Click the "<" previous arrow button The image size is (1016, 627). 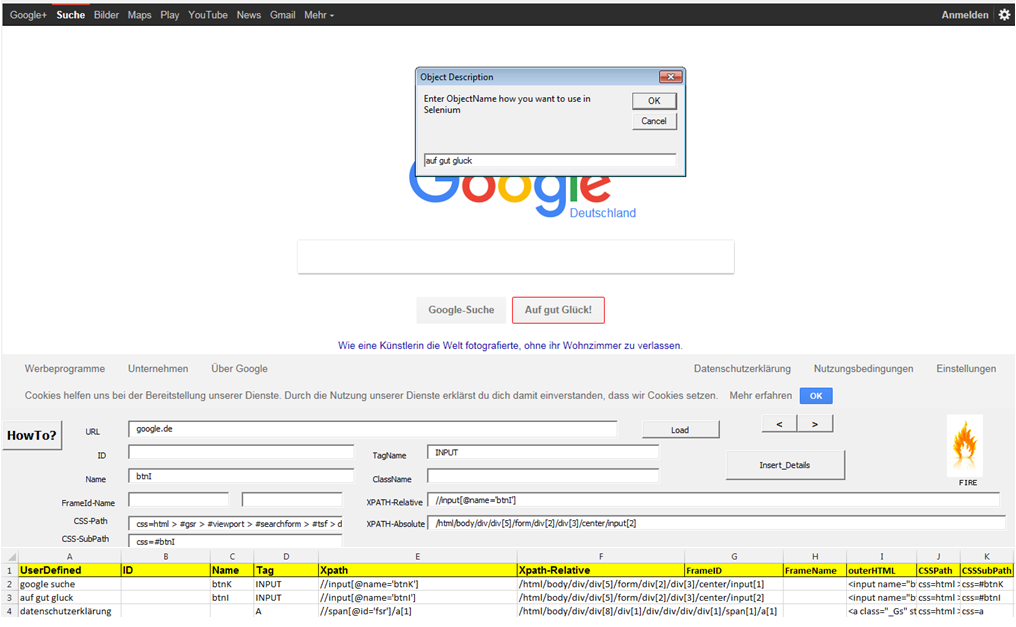pyautogui.click(x=778, y=423)
